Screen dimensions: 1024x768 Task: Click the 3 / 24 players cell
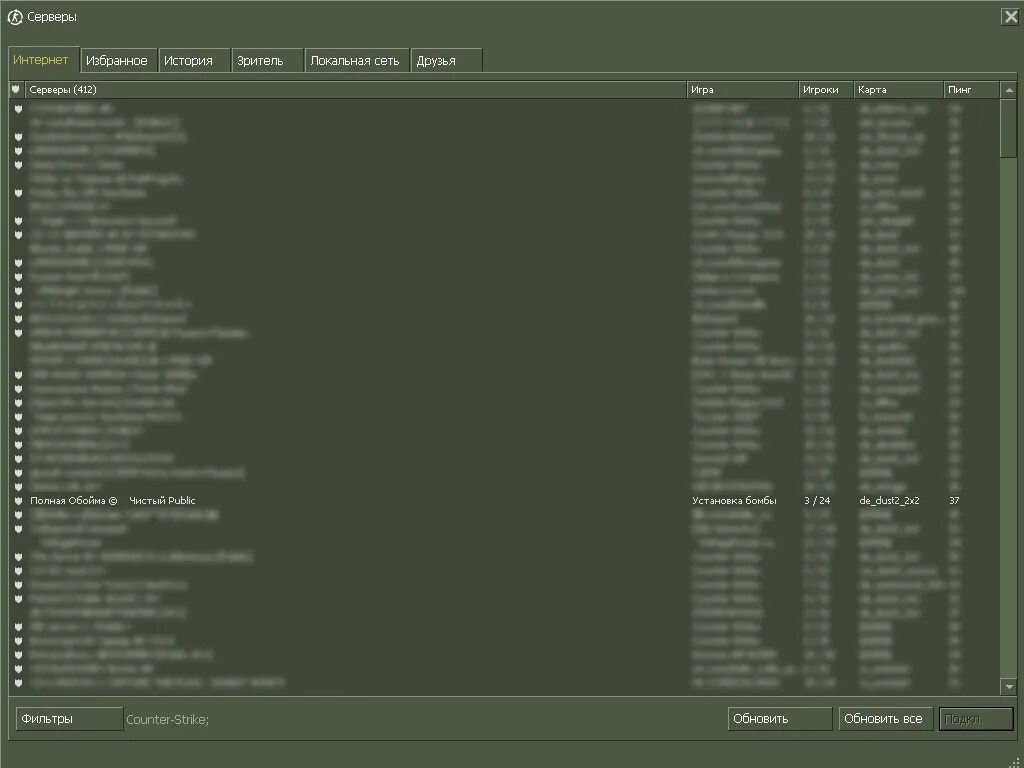[x=817, y=501]
